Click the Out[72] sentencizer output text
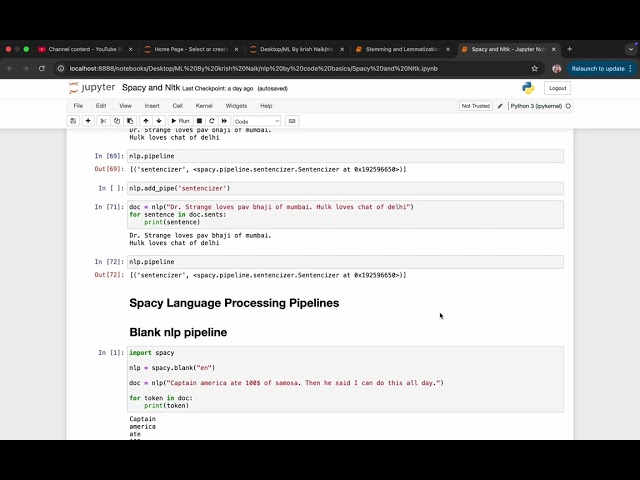The image size is (640, 480). tap(268, 275)
